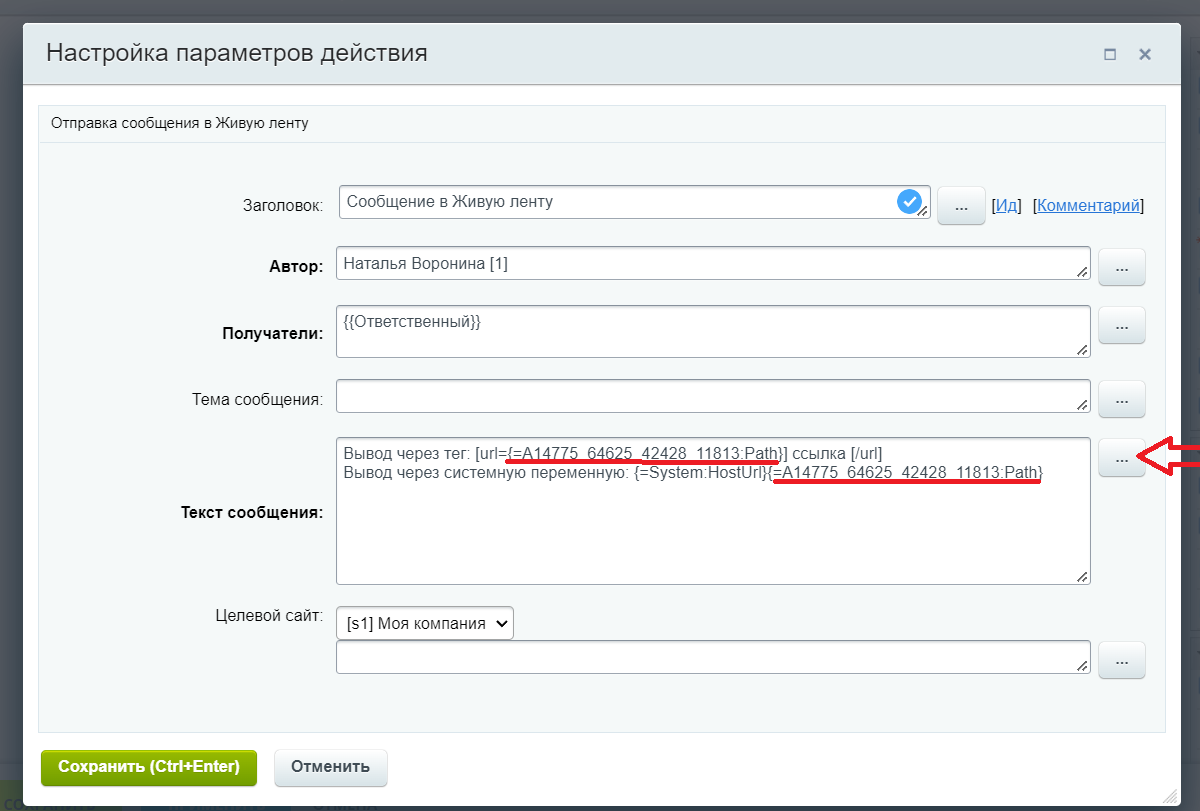This screenshot has height=811, width=1200.
Task: Expand the Целевой сайт dropdown
Action: (425, 623)
